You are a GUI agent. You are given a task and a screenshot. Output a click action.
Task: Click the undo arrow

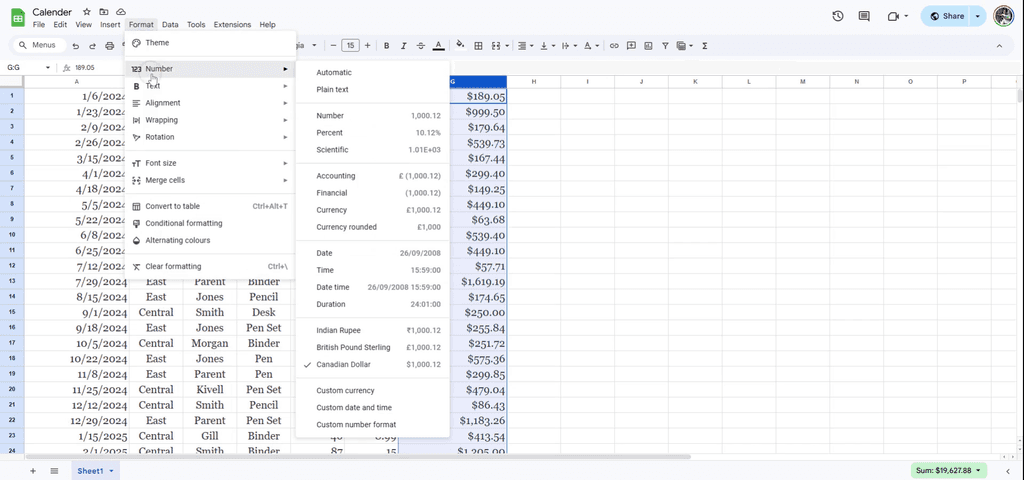[x=76, y=46]
